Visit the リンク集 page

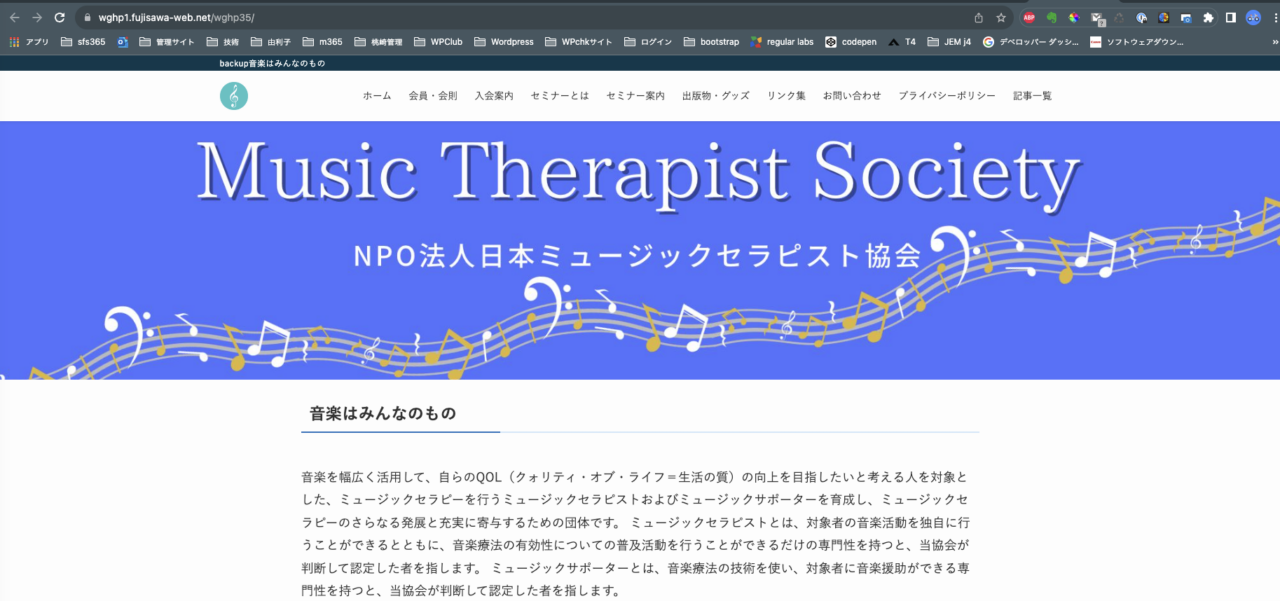tap(786, 96)
